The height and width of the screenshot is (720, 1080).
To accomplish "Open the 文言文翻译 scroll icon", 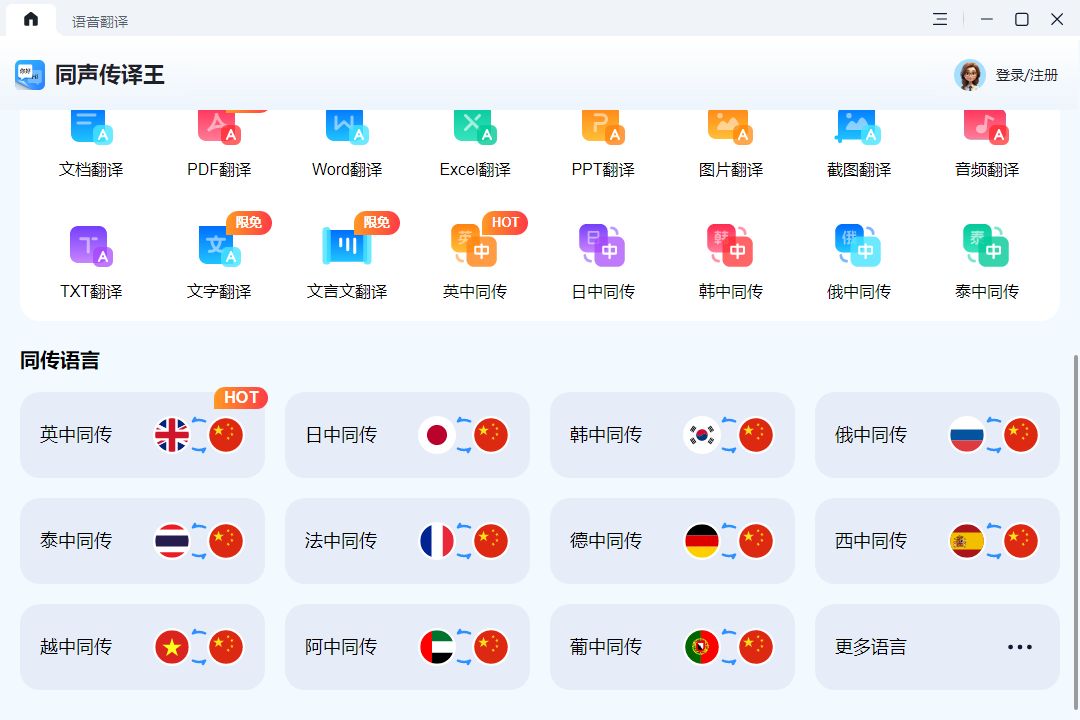I will pyautogui.click(x=347, y=246).
